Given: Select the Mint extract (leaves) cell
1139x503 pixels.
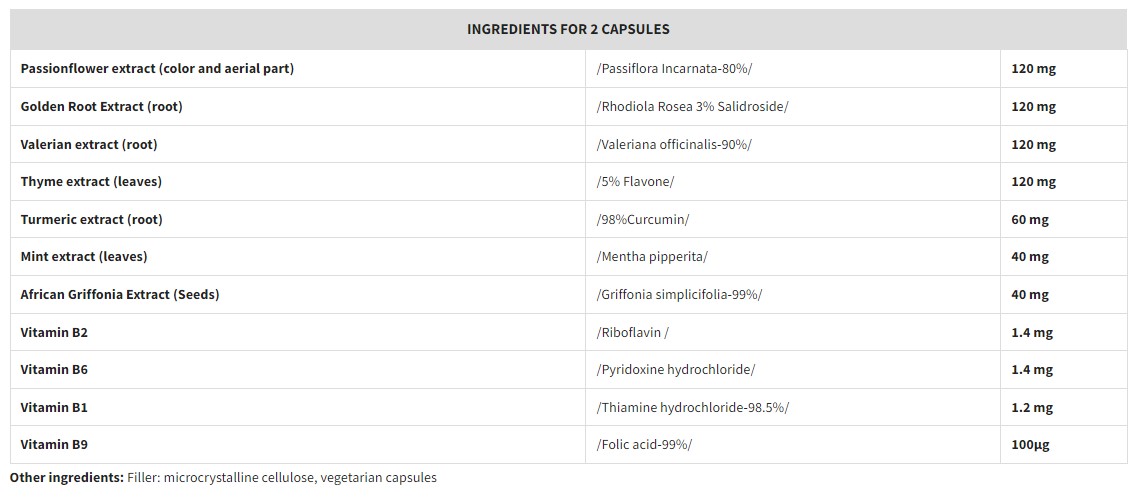Looking at the screenshot, I should pyautogui.click(x=84, y=256).
